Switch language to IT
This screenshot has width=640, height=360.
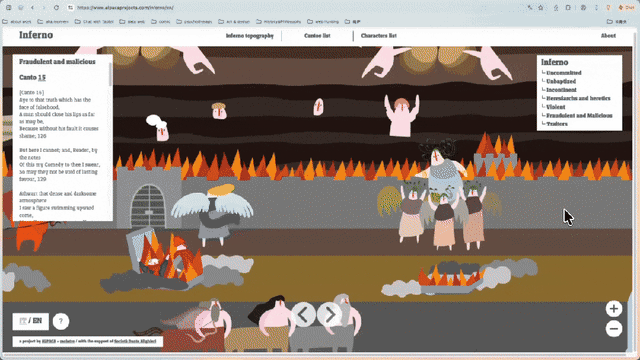point(23,321)
